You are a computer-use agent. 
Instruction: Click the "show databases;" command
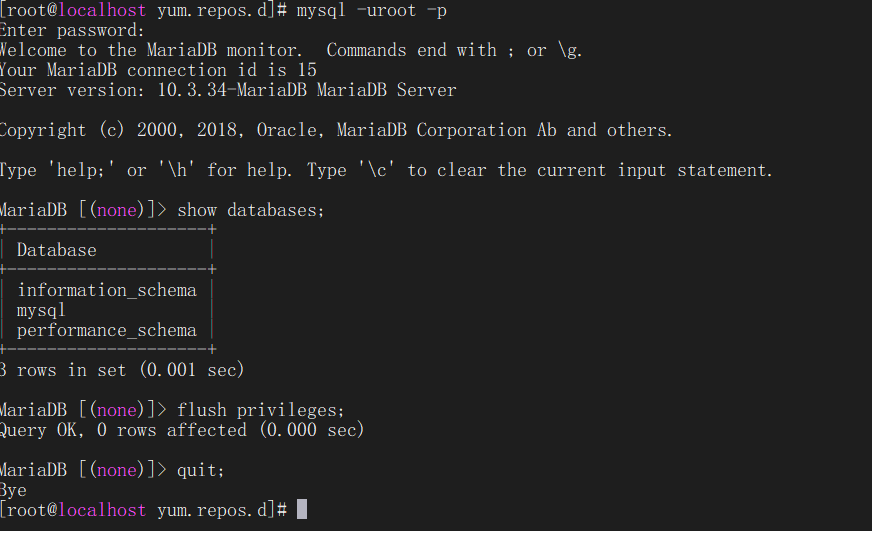(251, 210)
